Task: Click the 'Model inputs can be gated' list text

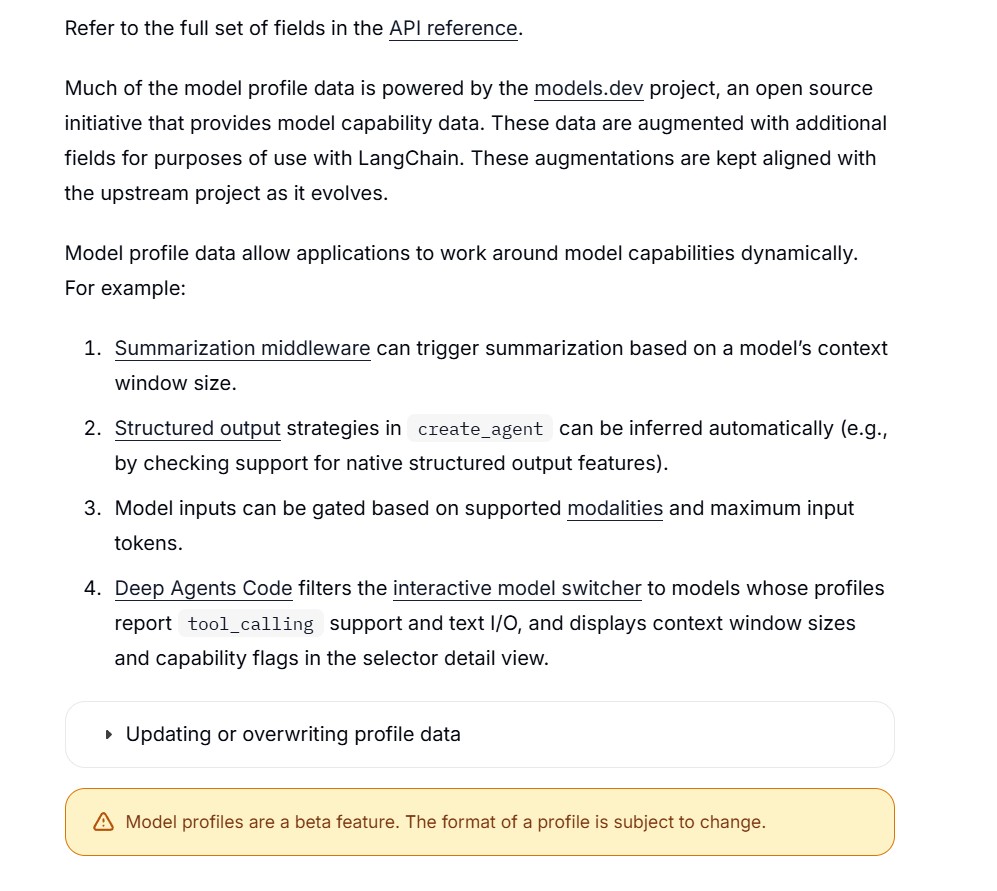Action: 484,525
